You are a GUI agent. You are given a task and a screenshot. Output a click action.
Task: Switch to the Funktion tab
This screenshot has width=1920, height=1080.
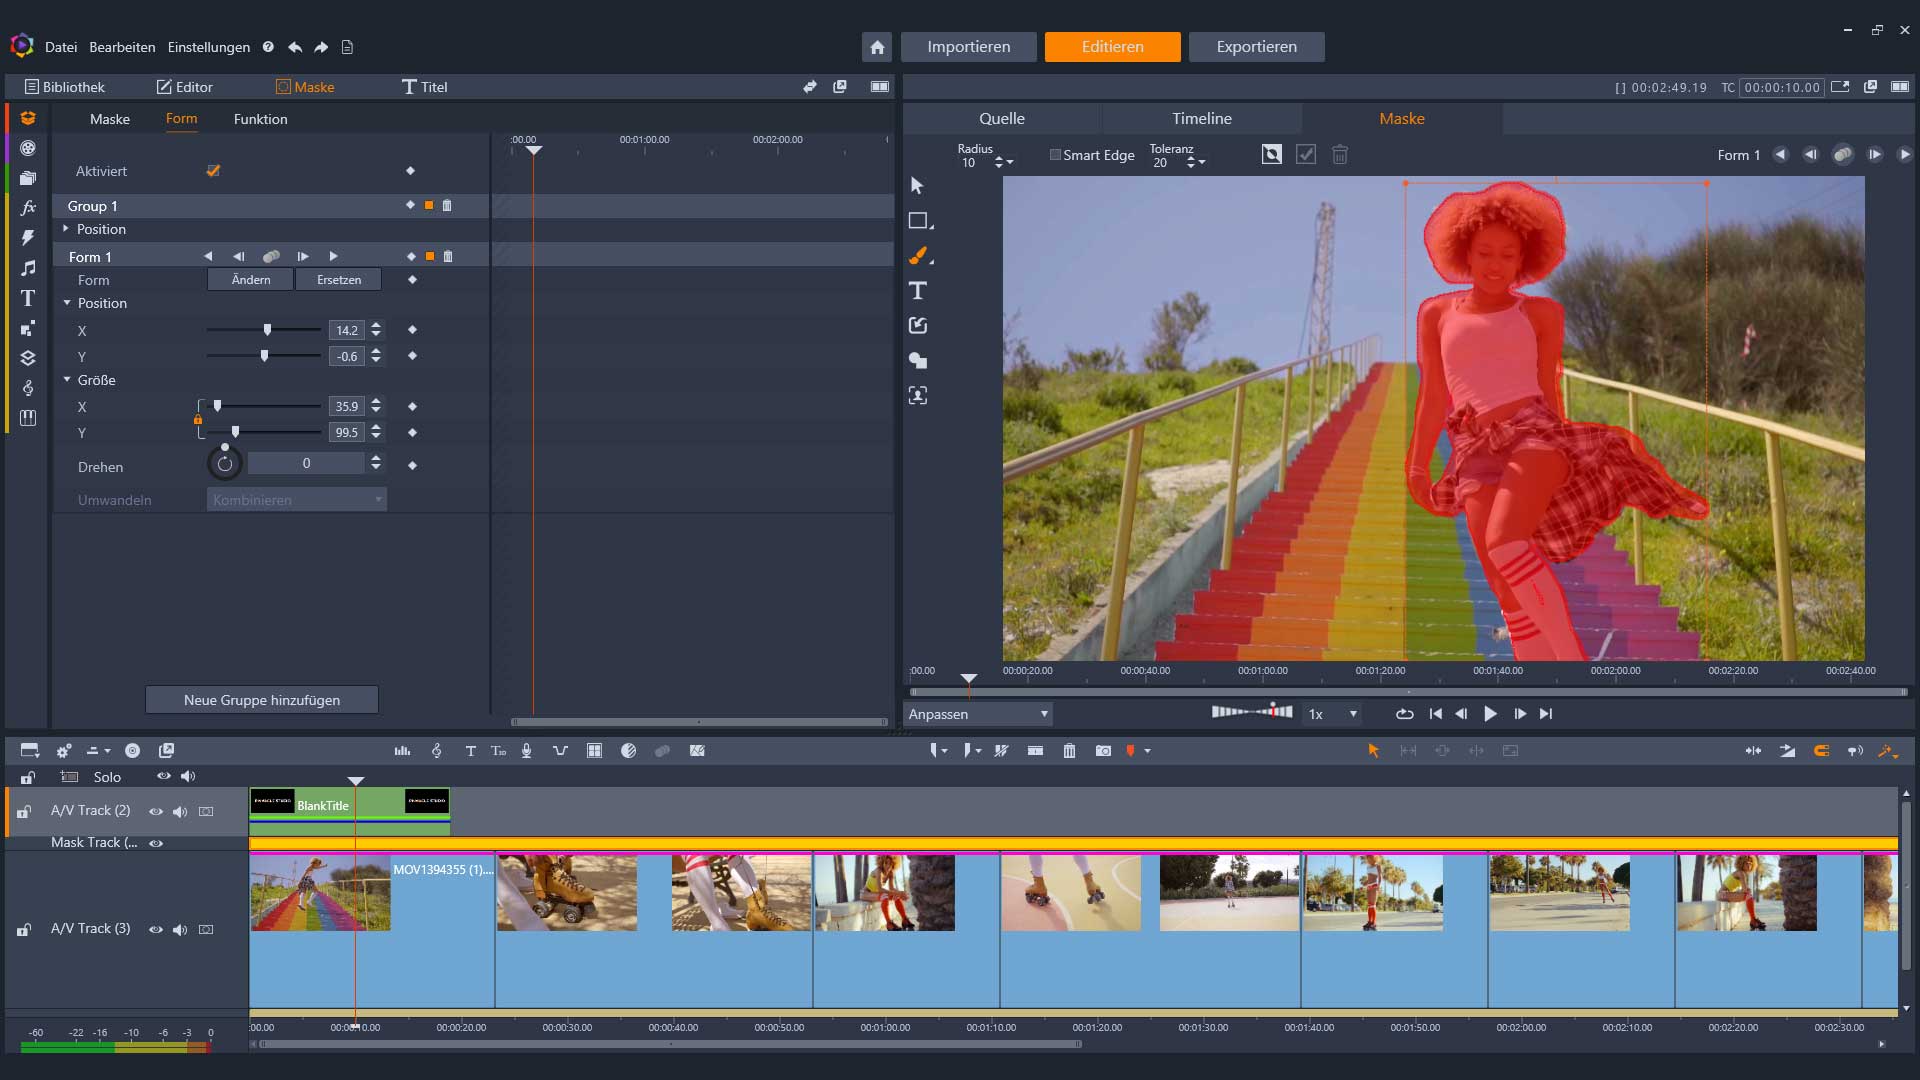pyautogui.click(x=260, y=119)
